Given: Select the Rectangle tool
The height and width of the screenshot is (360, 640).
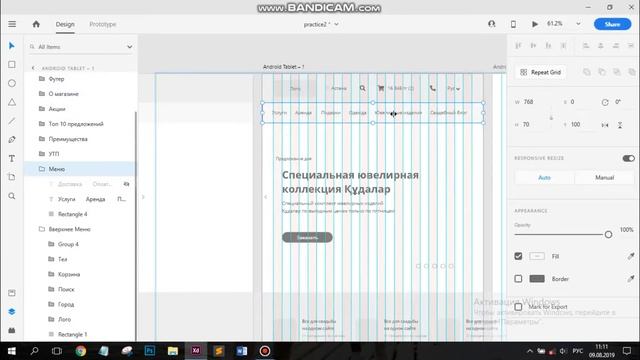Looking at the screenshot, I should click(12, 64).
